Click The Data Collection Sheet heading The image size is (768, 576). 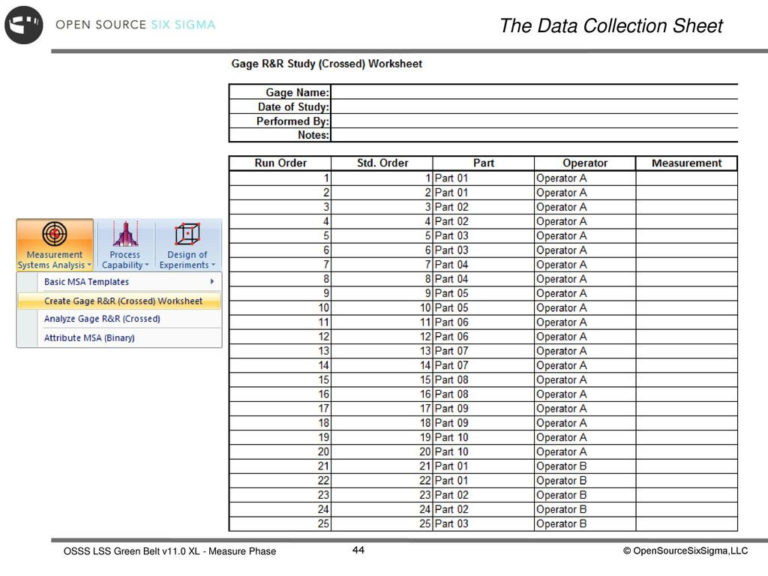pos(611,26)
